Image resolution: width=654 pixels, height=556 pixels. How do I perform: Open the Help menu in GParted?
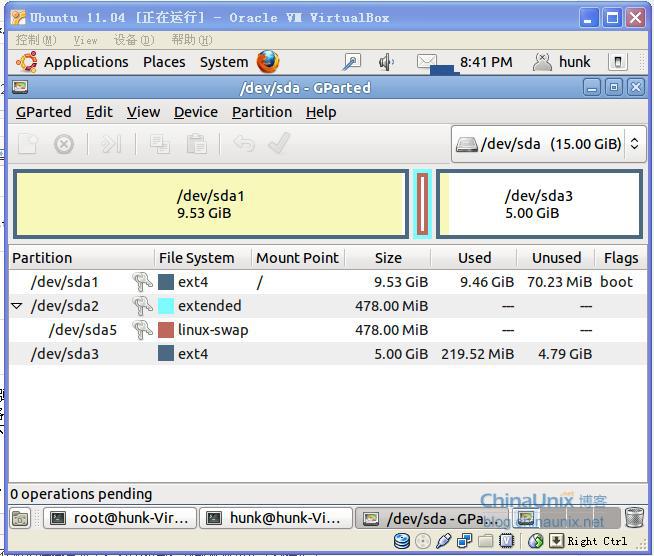pyautogui.click(x=321, y=112)
